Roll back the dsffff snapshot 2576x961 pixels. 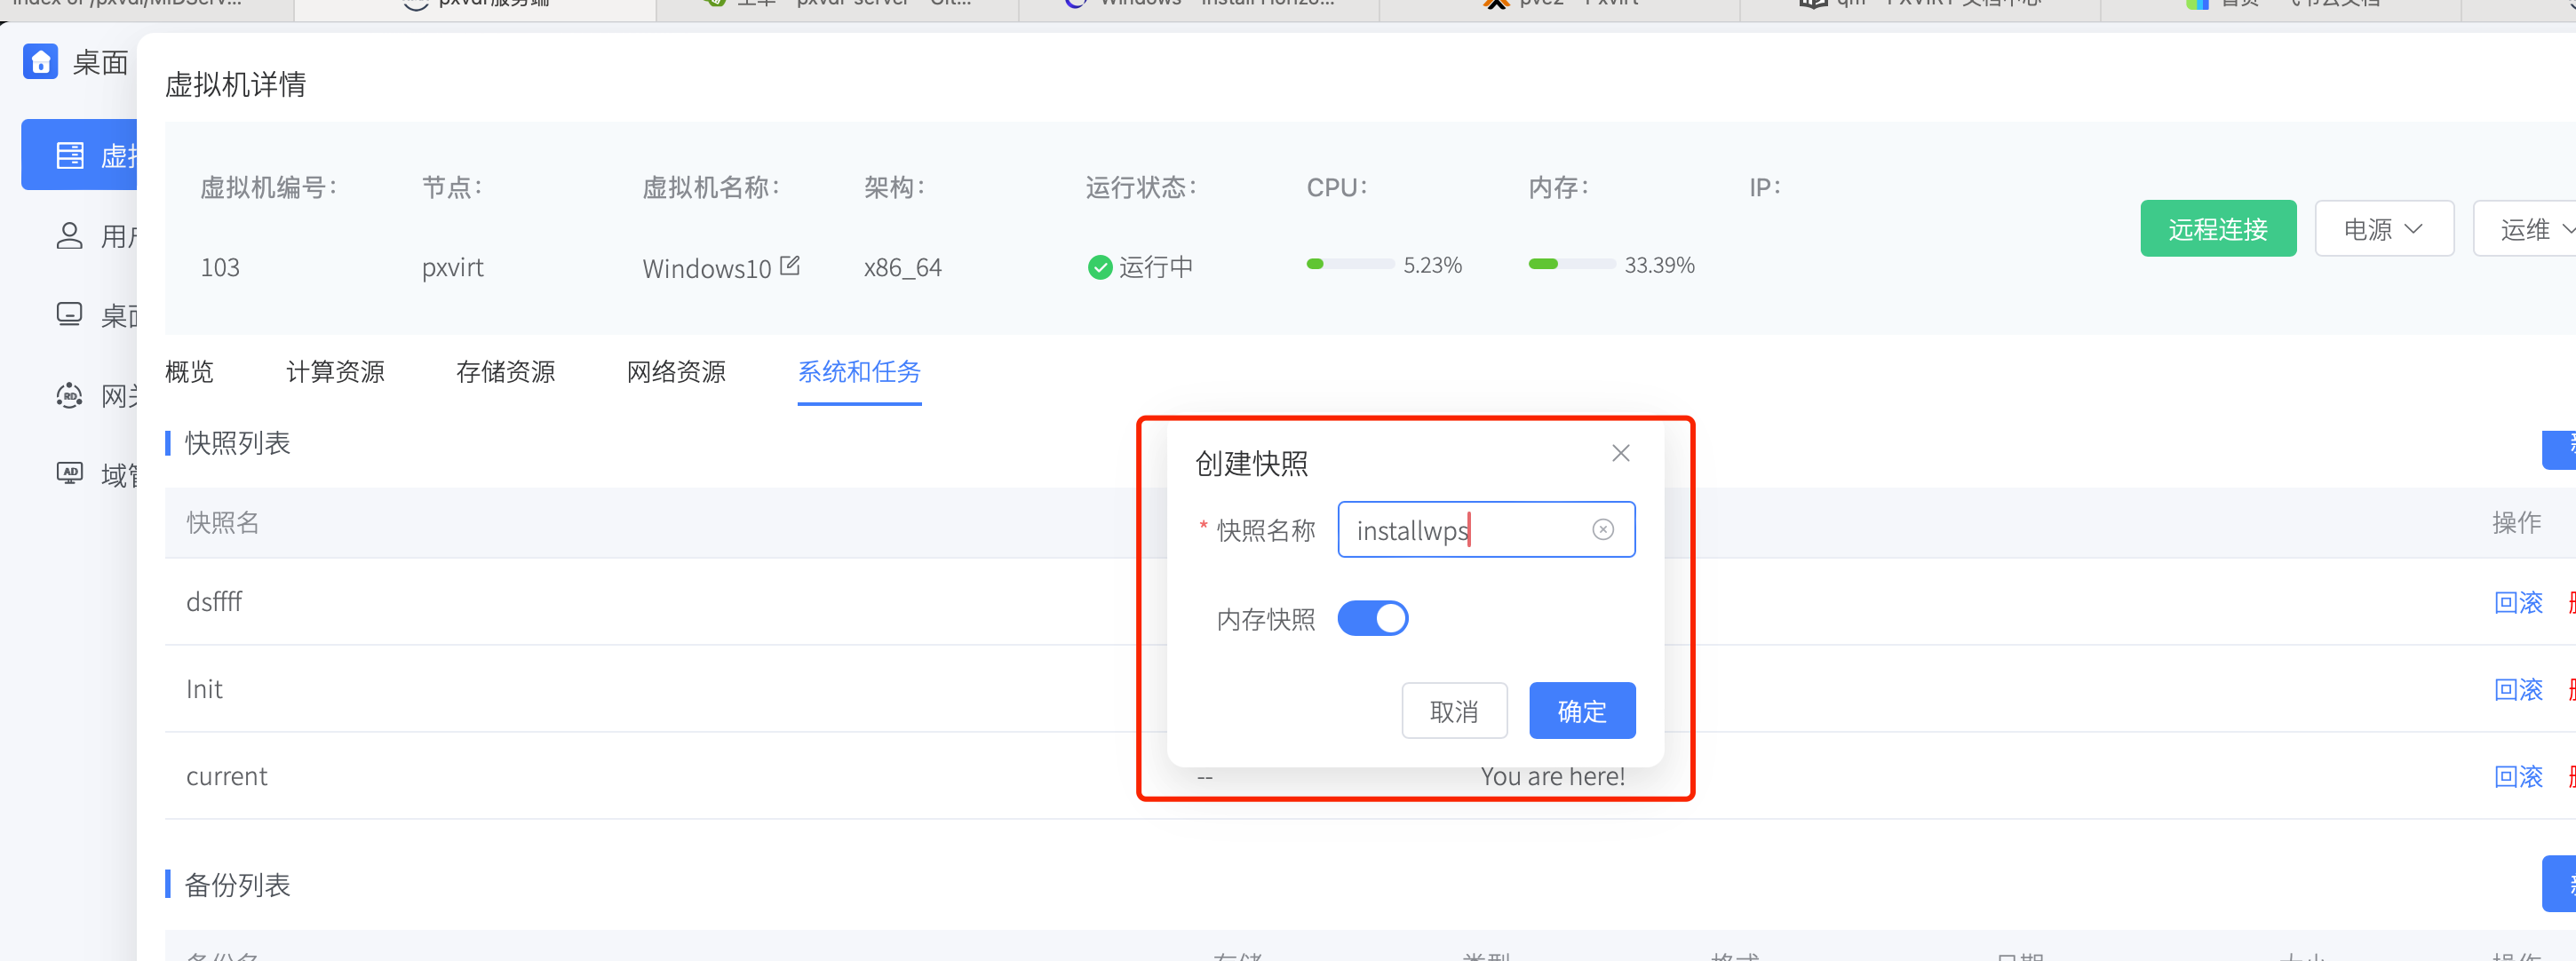tap(2518, 602)
